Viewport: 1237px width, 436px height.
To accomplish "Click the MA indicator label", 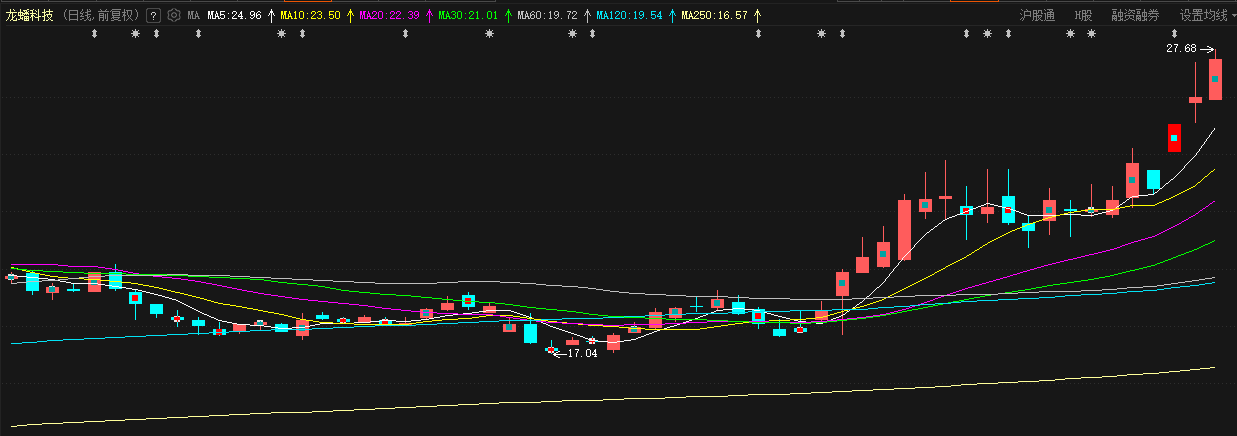I will (x=193, y=15).
